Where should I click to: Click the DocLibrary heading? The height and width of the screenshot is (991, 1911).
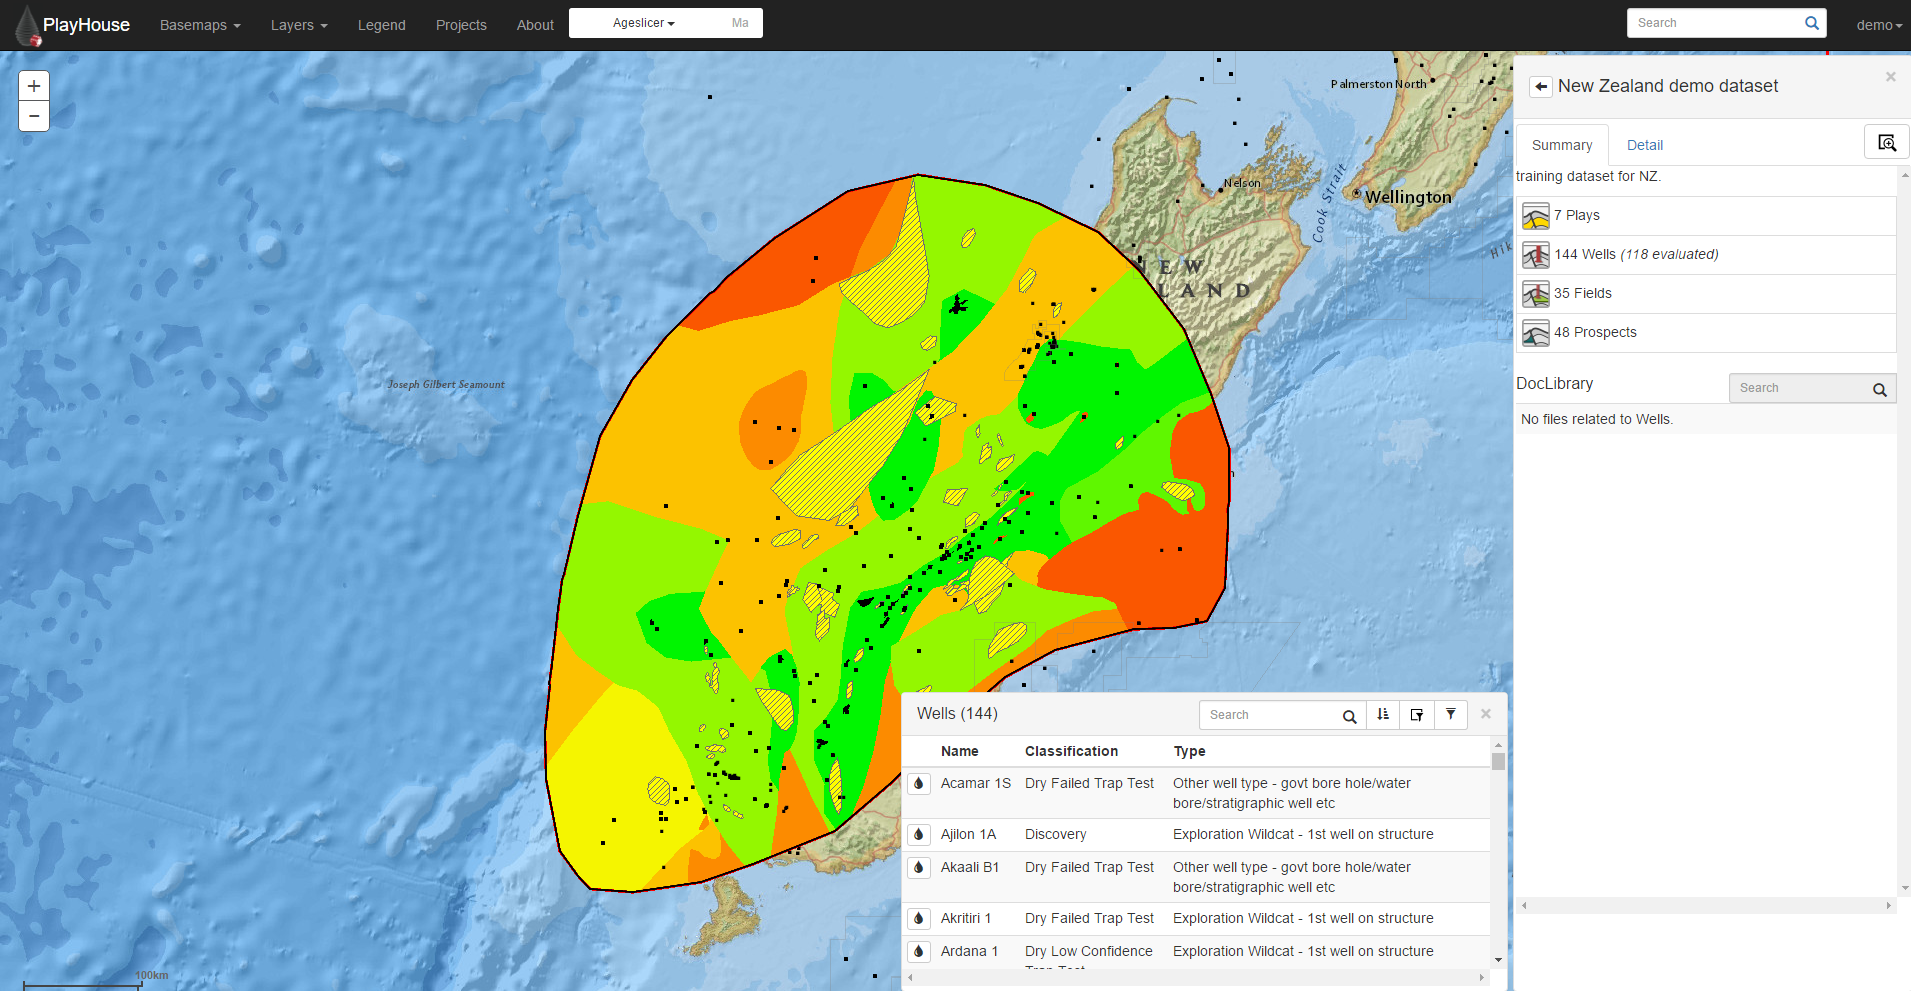point(1554,384)
